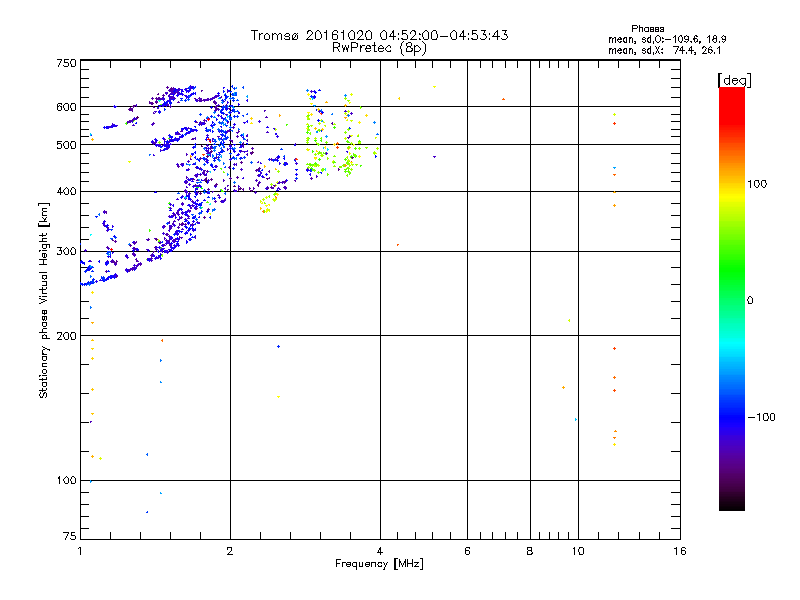Click the 'Phases' header label
Viewport: 800px width, 600px height.
[647, 29]
